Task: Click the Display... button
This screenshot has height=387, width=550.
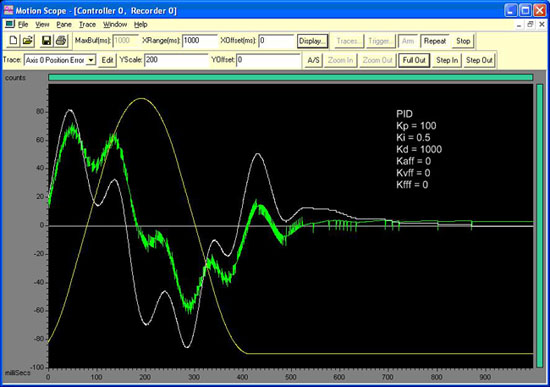Action: point(312,41)
